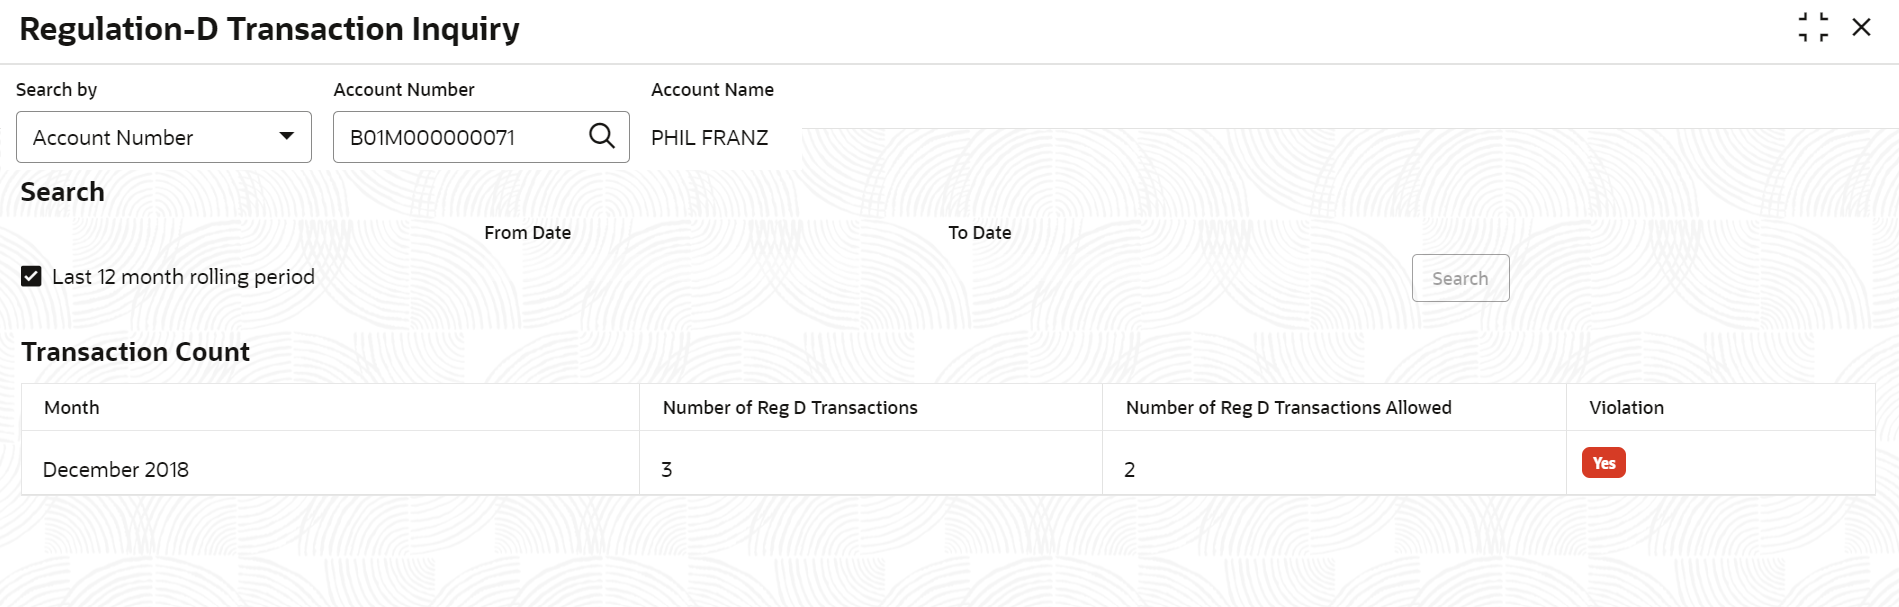Image resolution: width=1899 pixels, height=607 pixels.
Task: Close the Regulation-D Transaction Inquiry screen
Action: click(x=1861, y=28)
